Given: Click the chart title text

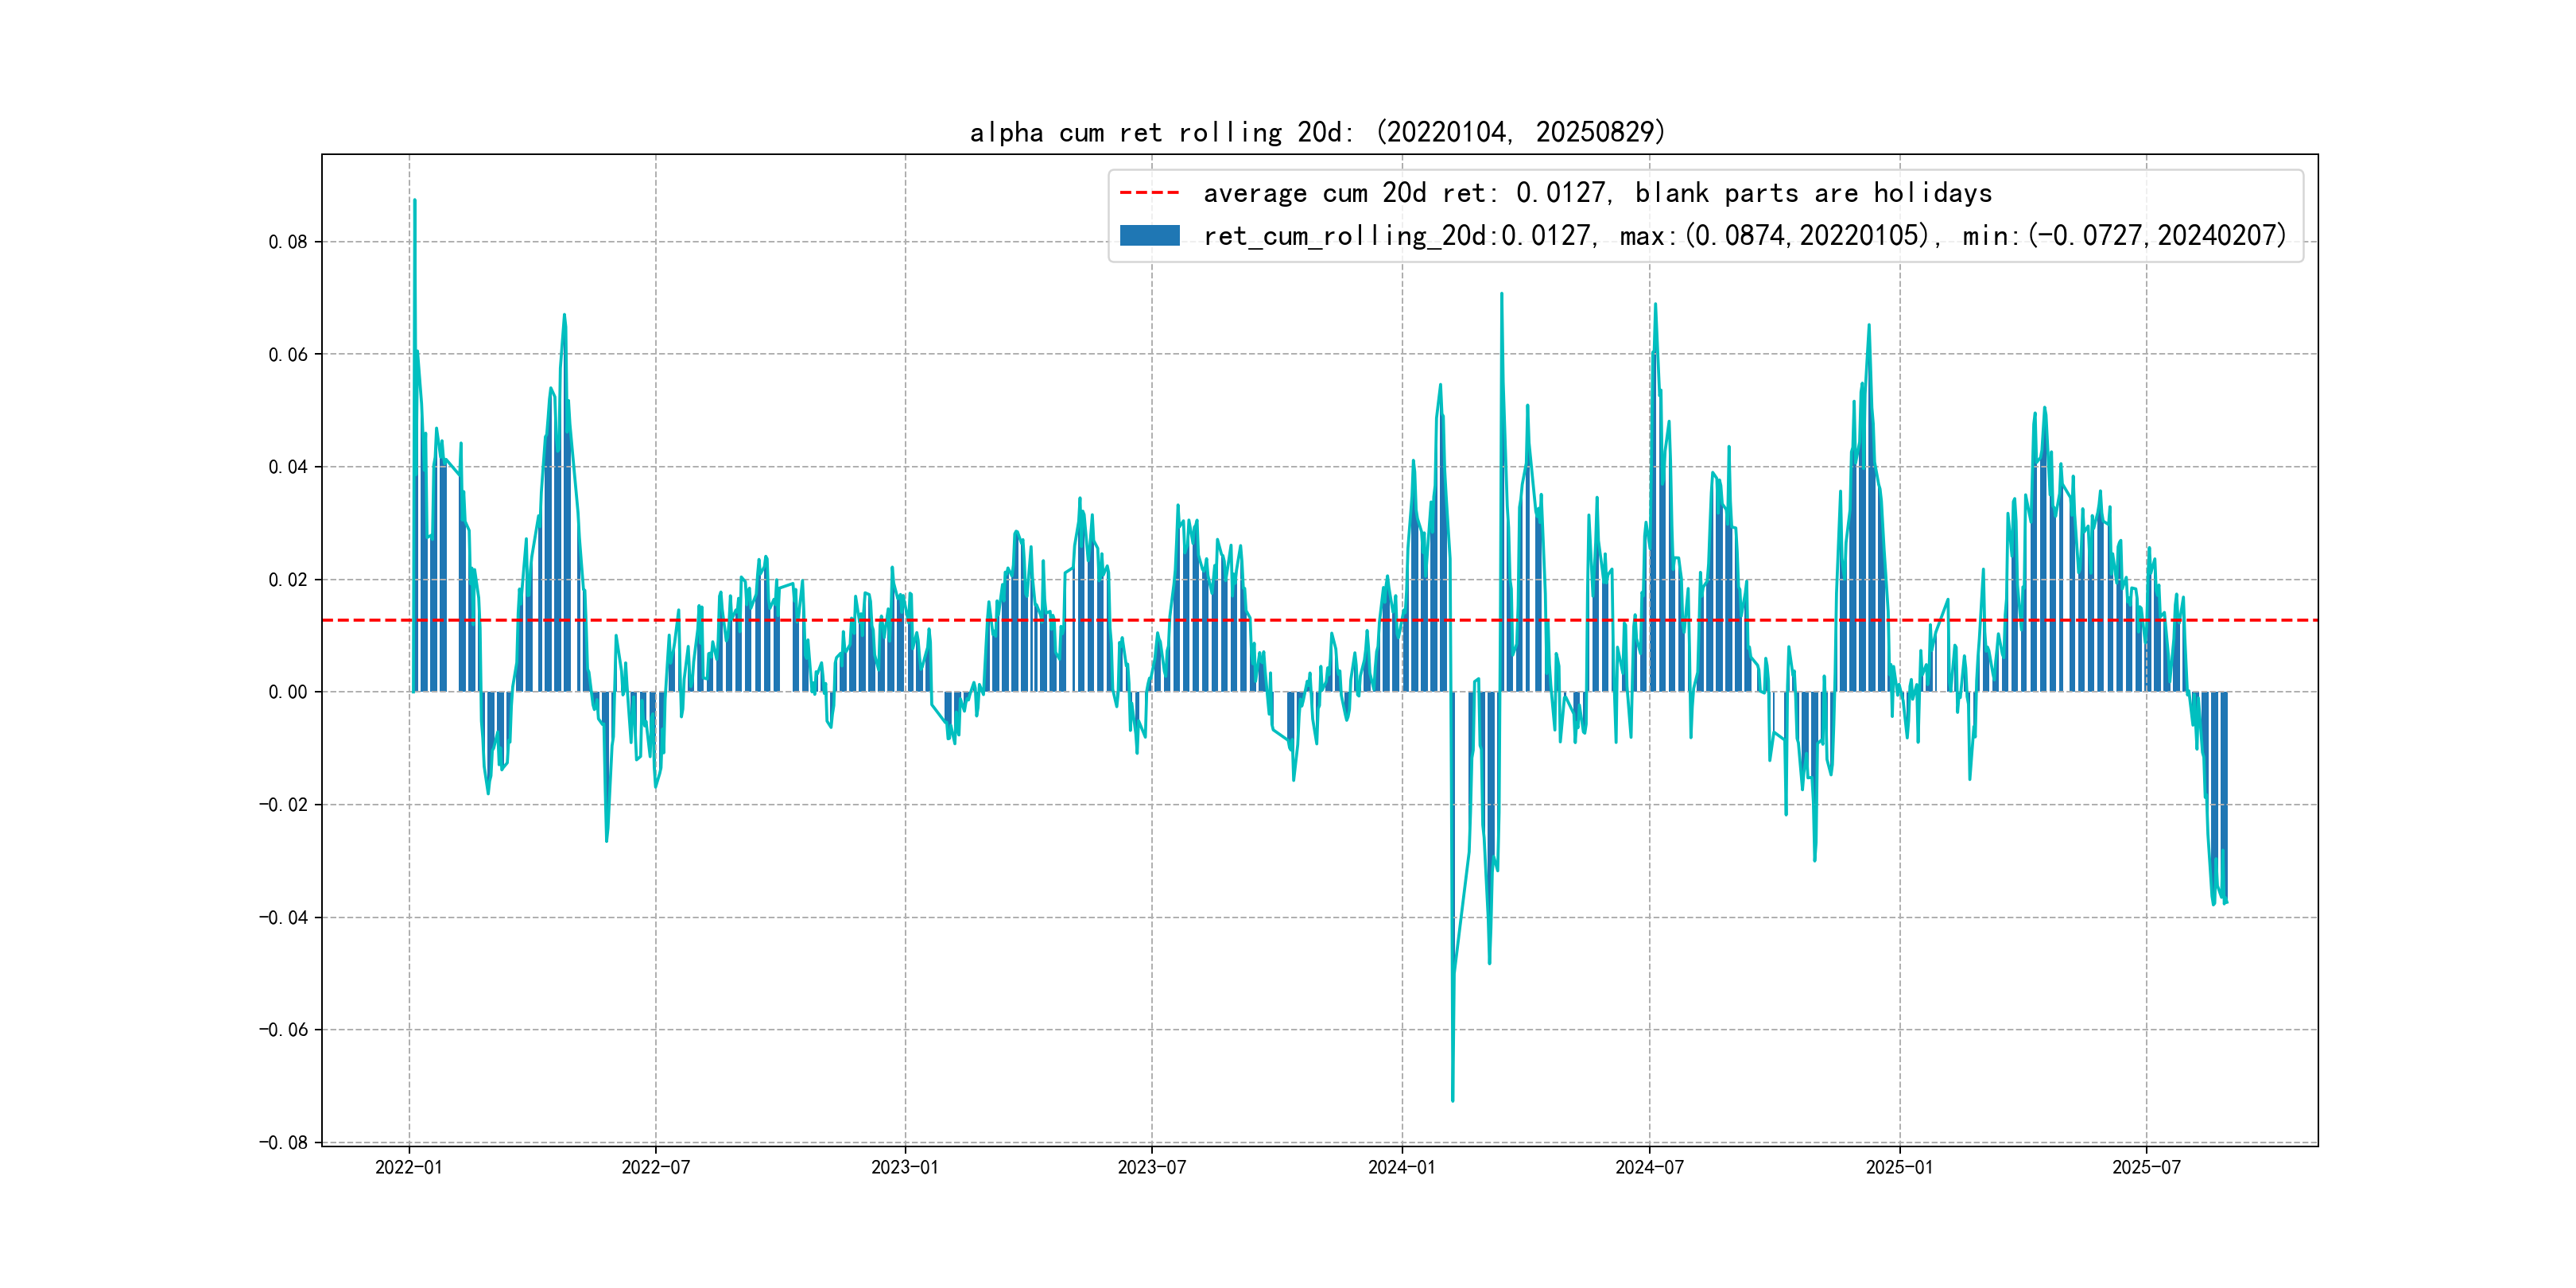Looking at the screenshot, I should [1317, 132].
